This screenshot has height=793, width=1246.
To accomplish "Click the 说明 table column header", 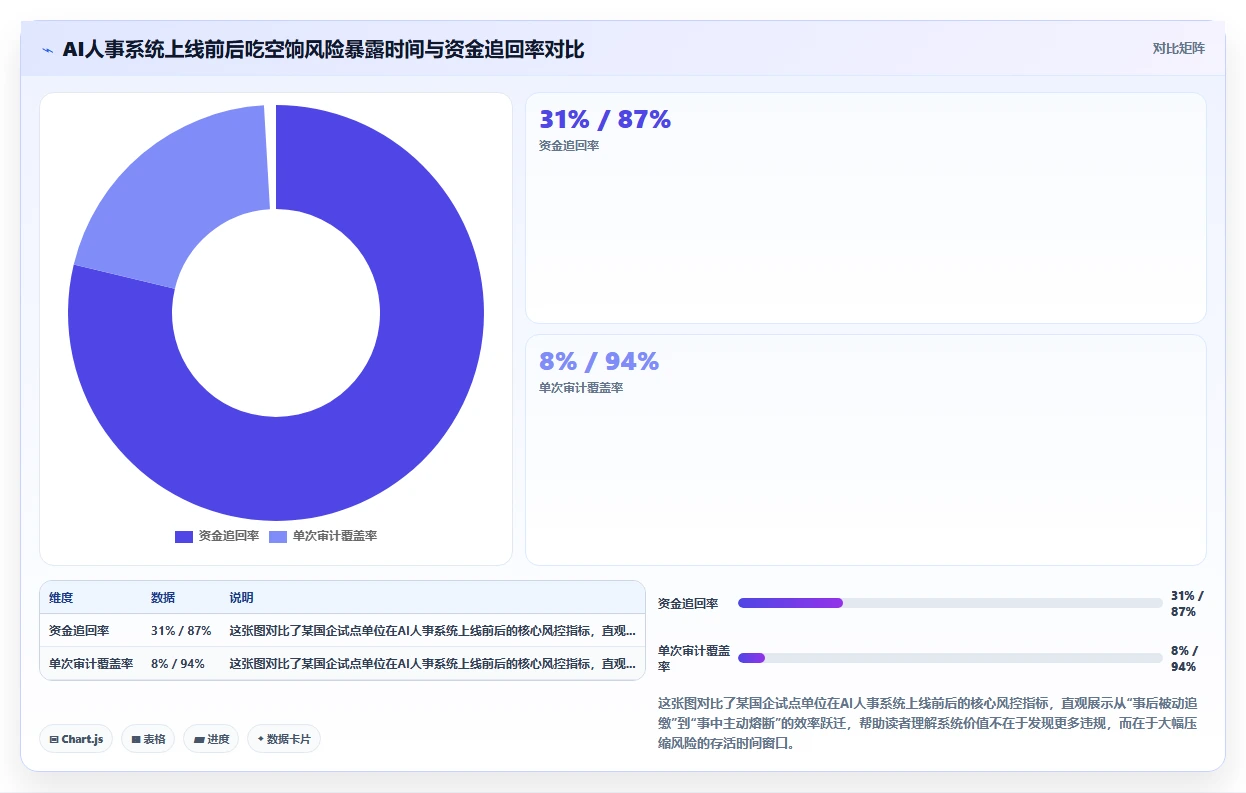I will 241,598.
